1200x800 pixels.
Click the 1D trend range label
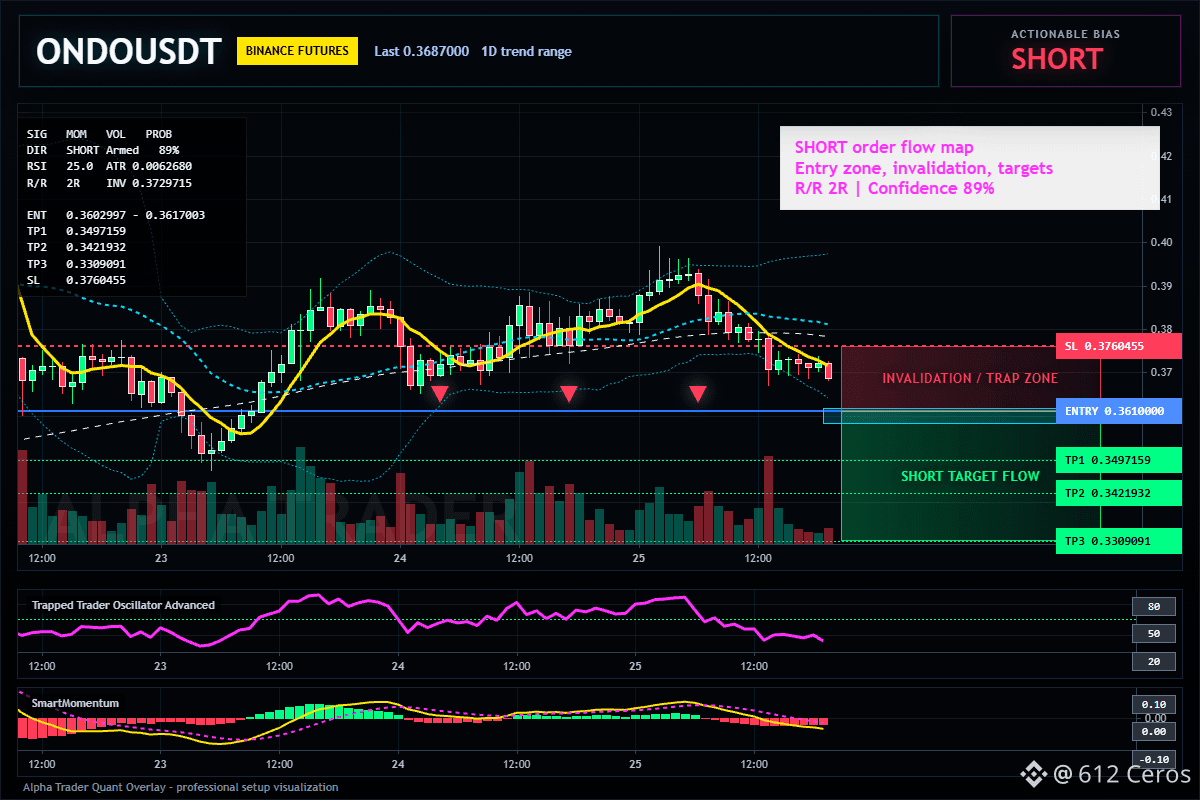tap(526, 51)
